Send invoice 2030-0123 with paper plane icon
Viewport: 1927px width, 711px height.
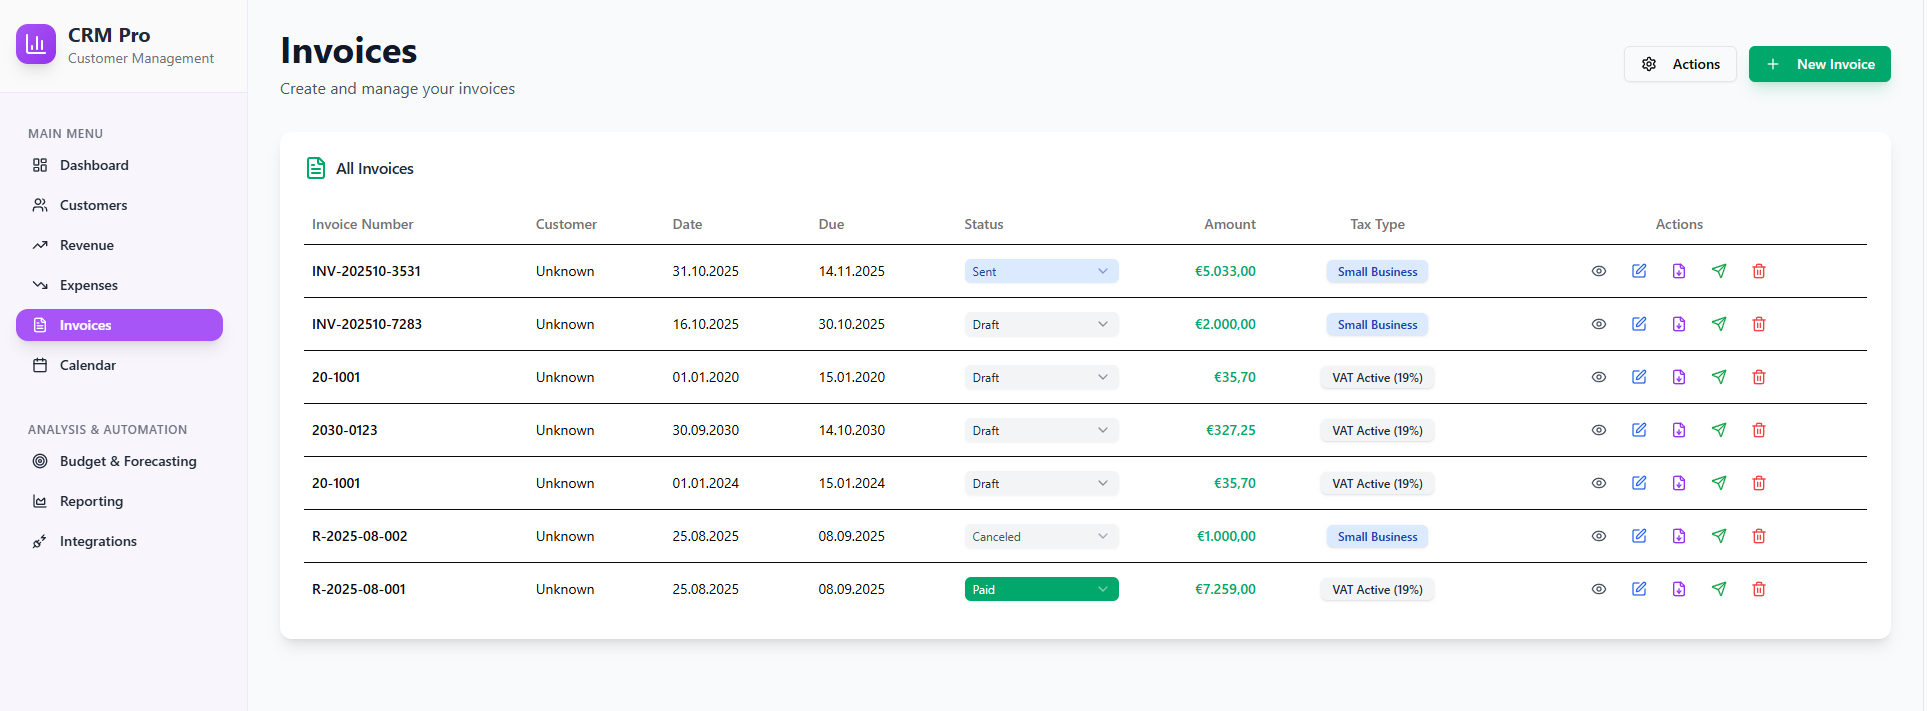[x=1719, y=430]
